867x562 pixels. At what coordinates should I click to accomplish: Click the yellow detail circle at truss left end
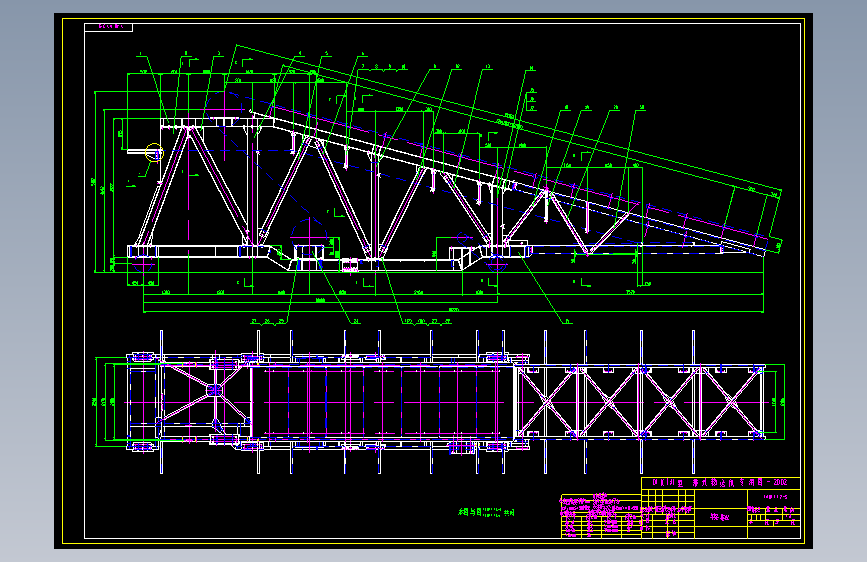(154, 153)
